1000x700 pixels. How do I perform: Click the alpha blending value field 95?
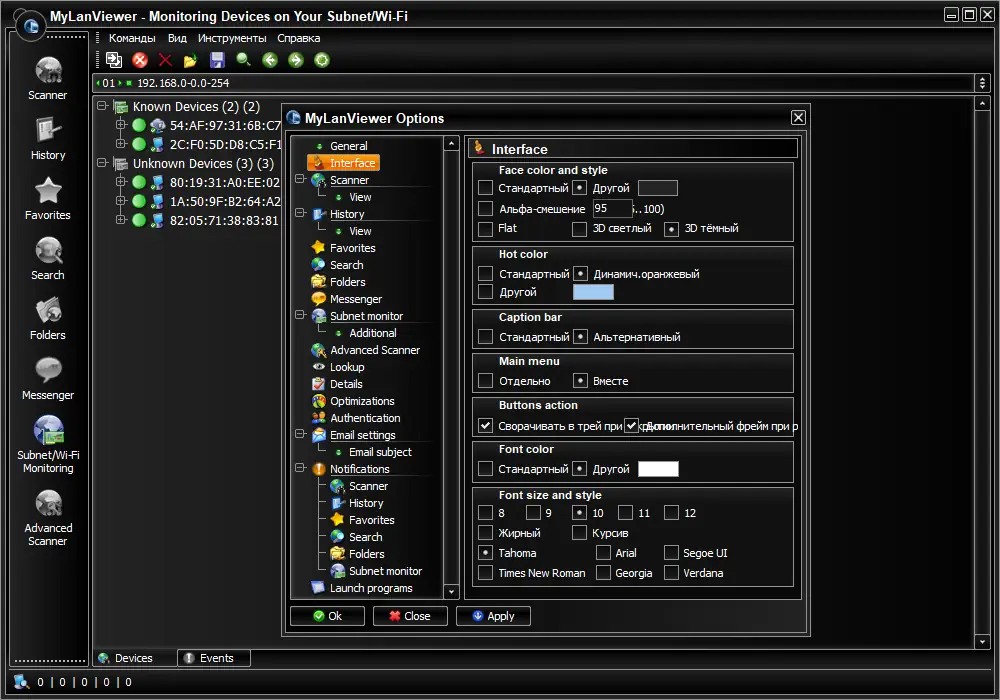pos(612,208)
